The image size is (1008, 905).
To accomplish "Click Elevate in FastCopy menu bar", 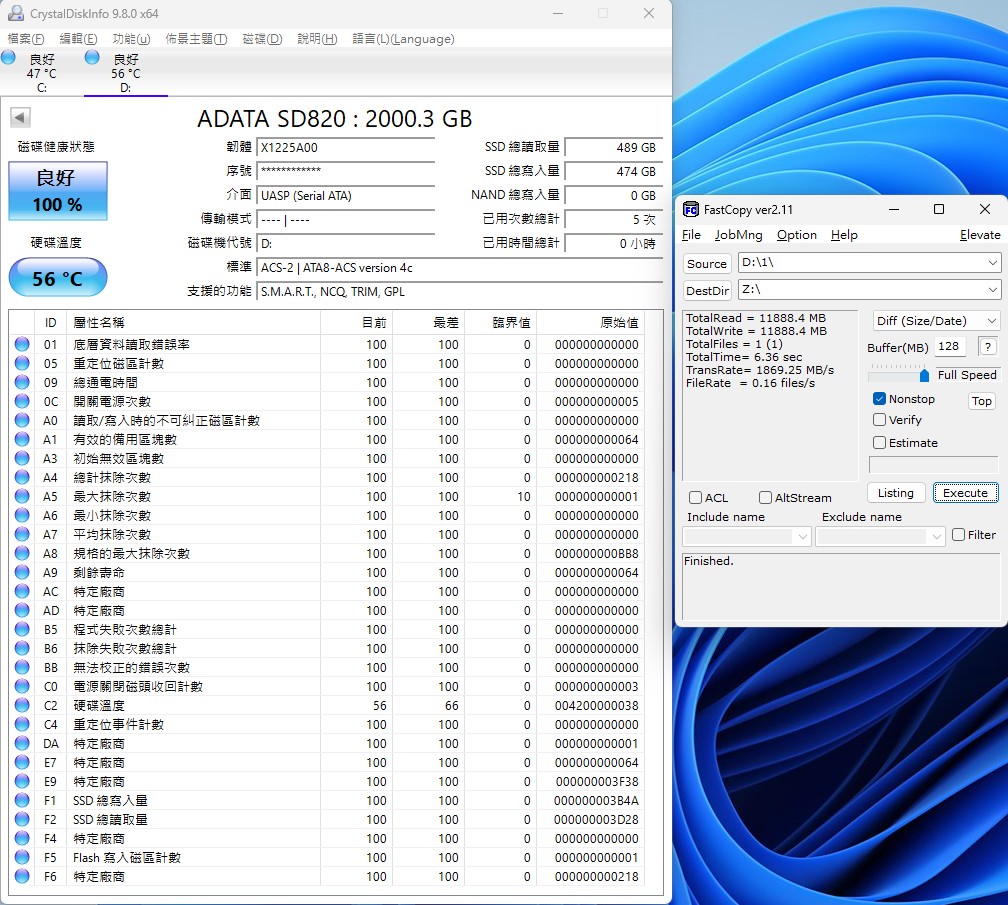I will coord(980,235).
